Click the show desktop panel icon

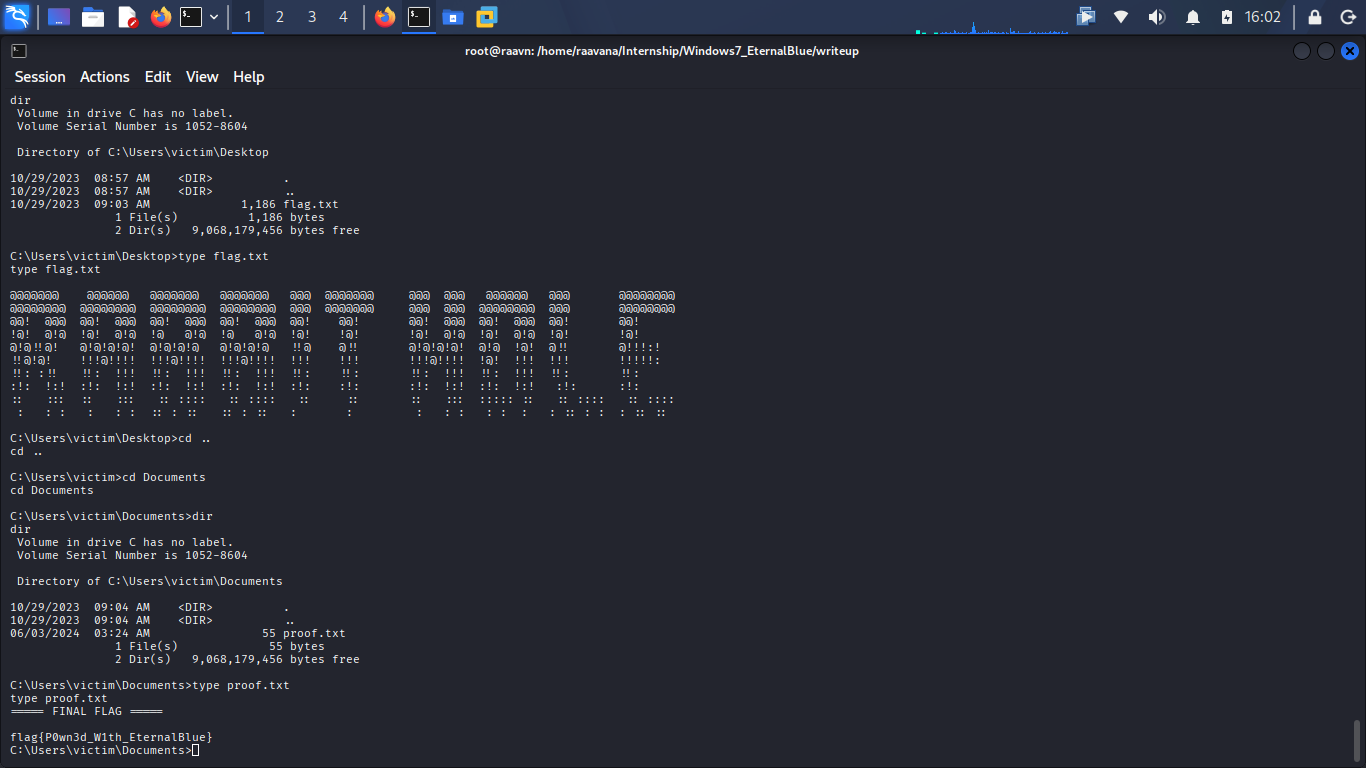click(x=59, y=17)
